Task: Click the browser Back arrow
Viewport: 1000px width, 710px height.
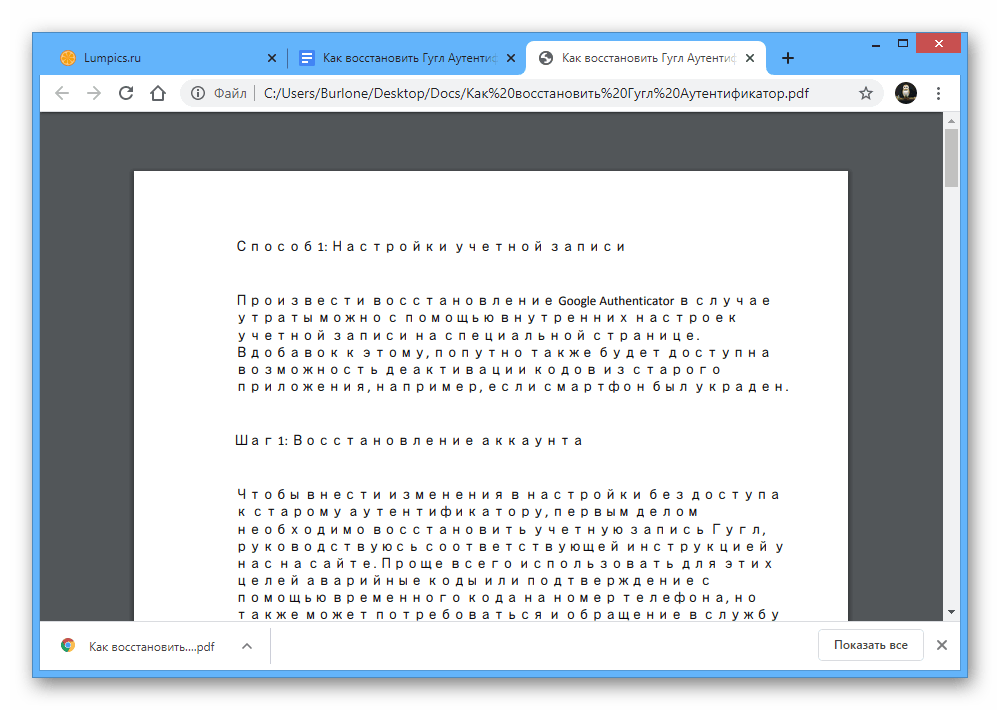Action: click(62, 93)
